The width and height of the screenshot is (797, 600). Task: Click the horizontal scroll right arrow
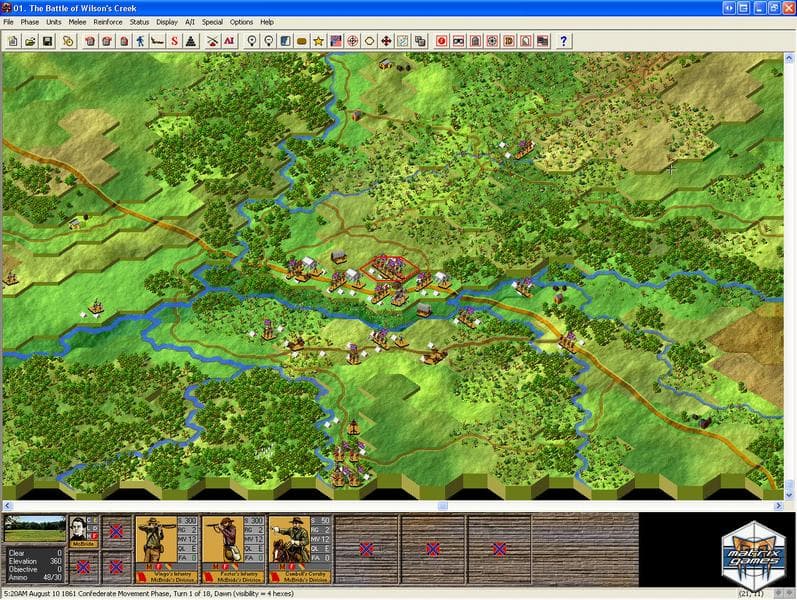point(779,506)
